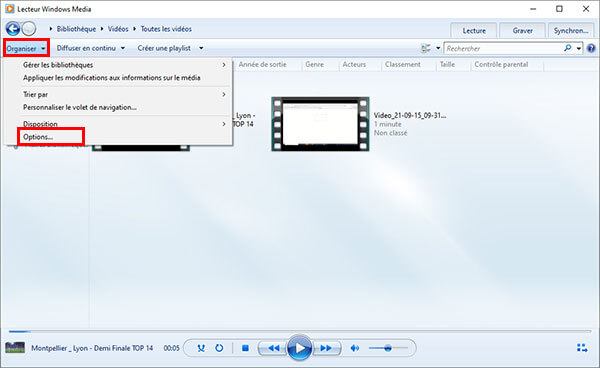Image resolution: width=600 pixels, height=368 pixels.
Task: Switch to Now Playing mode icon
Action: 582,348
